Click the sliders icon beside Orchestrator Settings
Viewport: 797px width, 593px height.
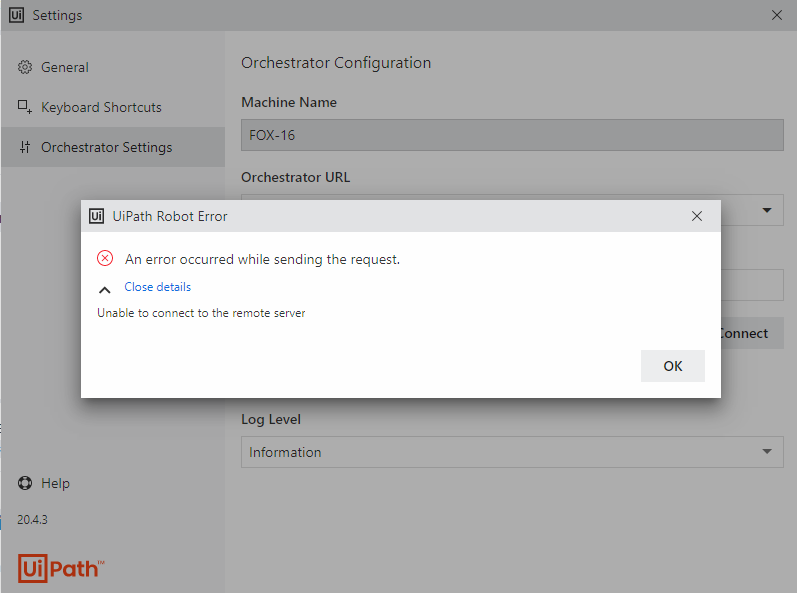(25, 147)
